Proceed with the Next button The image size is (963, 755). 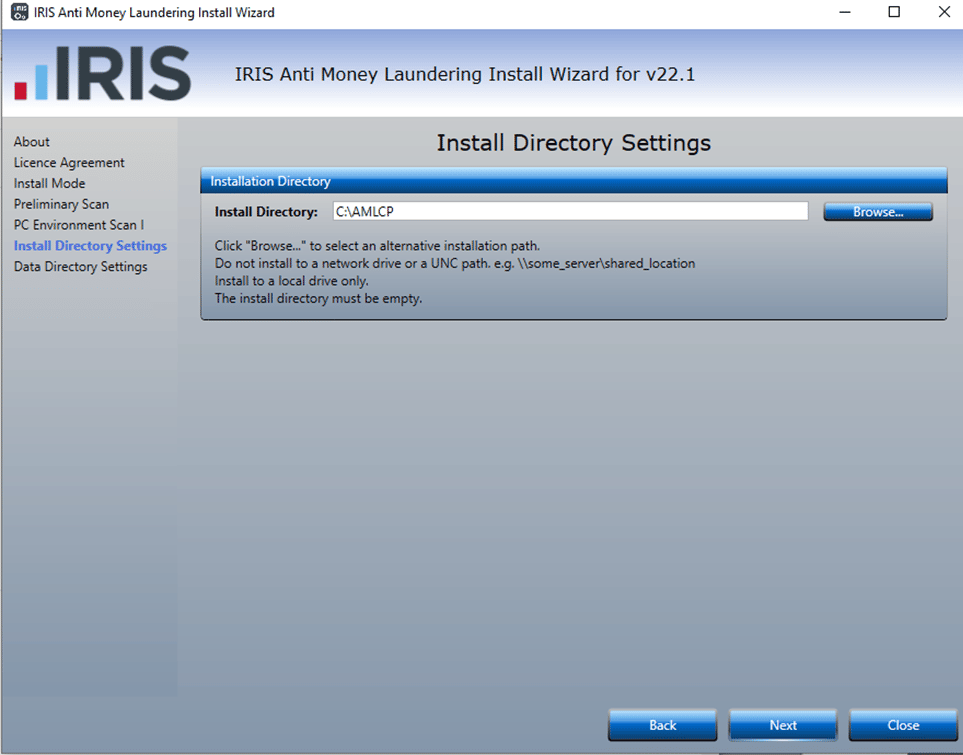[783, 725]
